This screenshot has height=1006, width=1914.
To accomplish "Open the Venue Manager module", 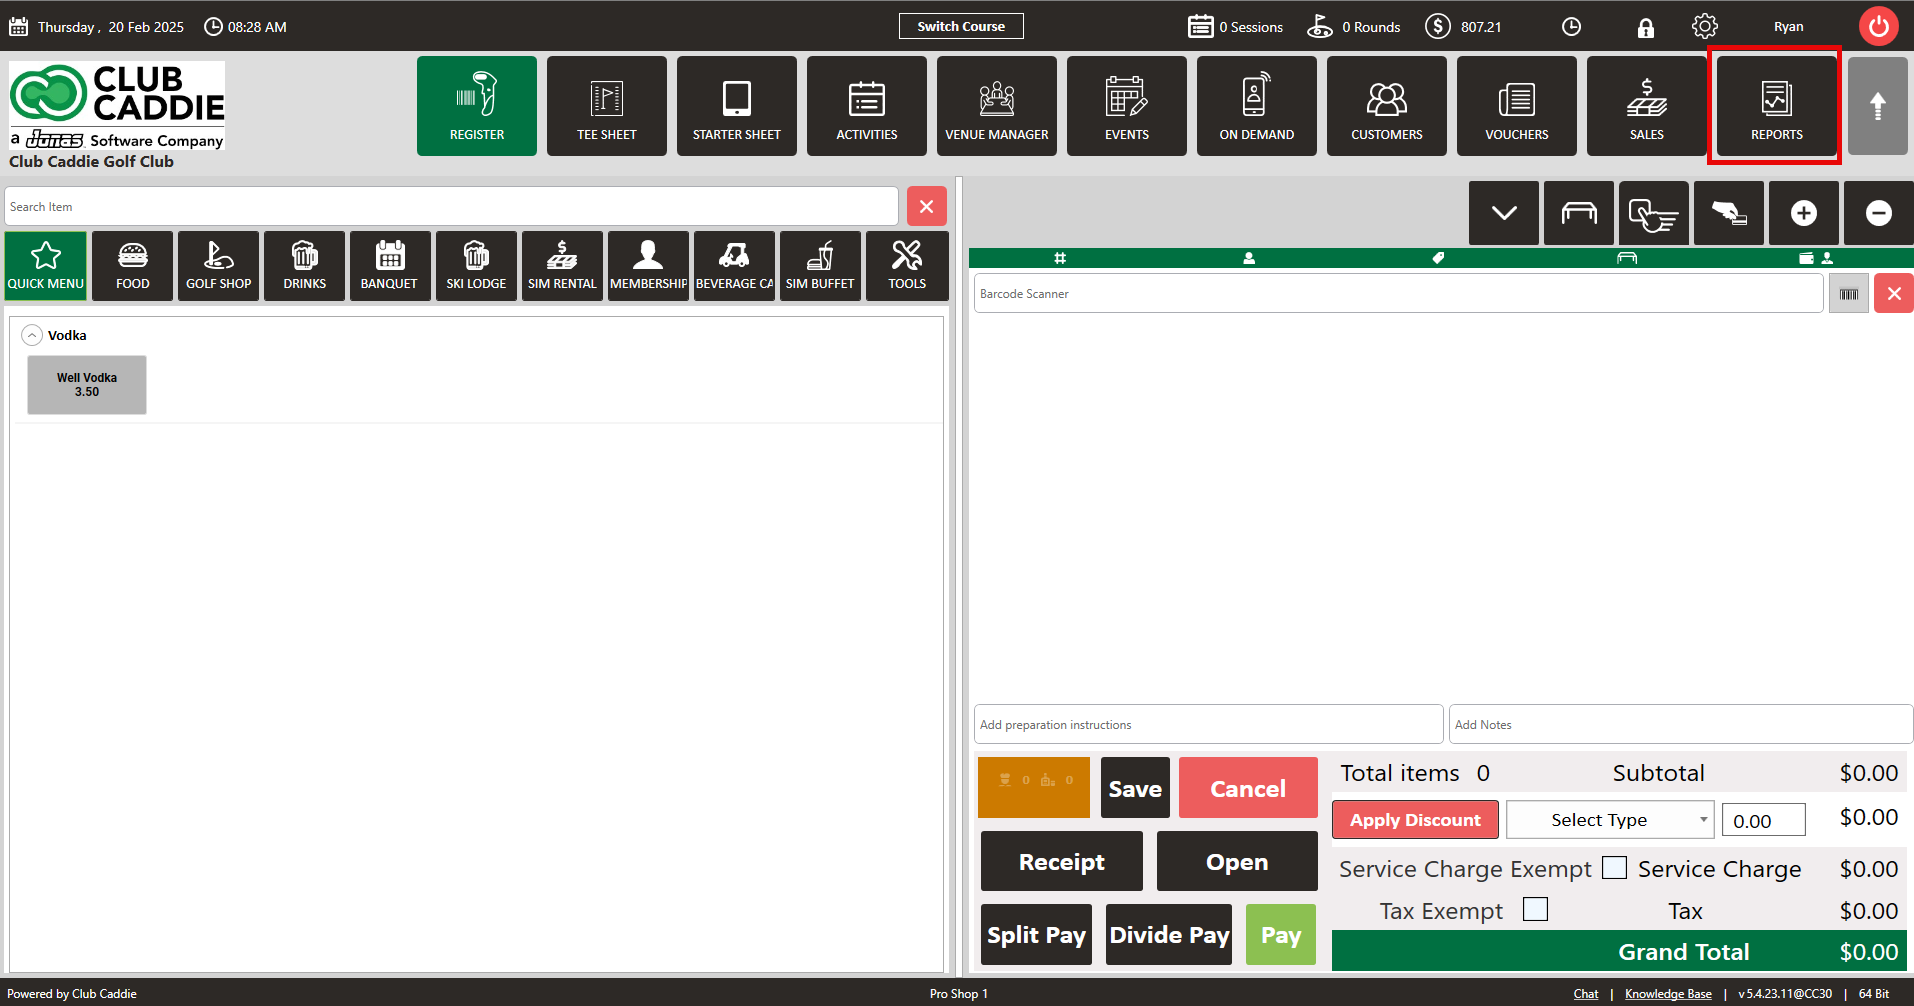I will (997, 106).
